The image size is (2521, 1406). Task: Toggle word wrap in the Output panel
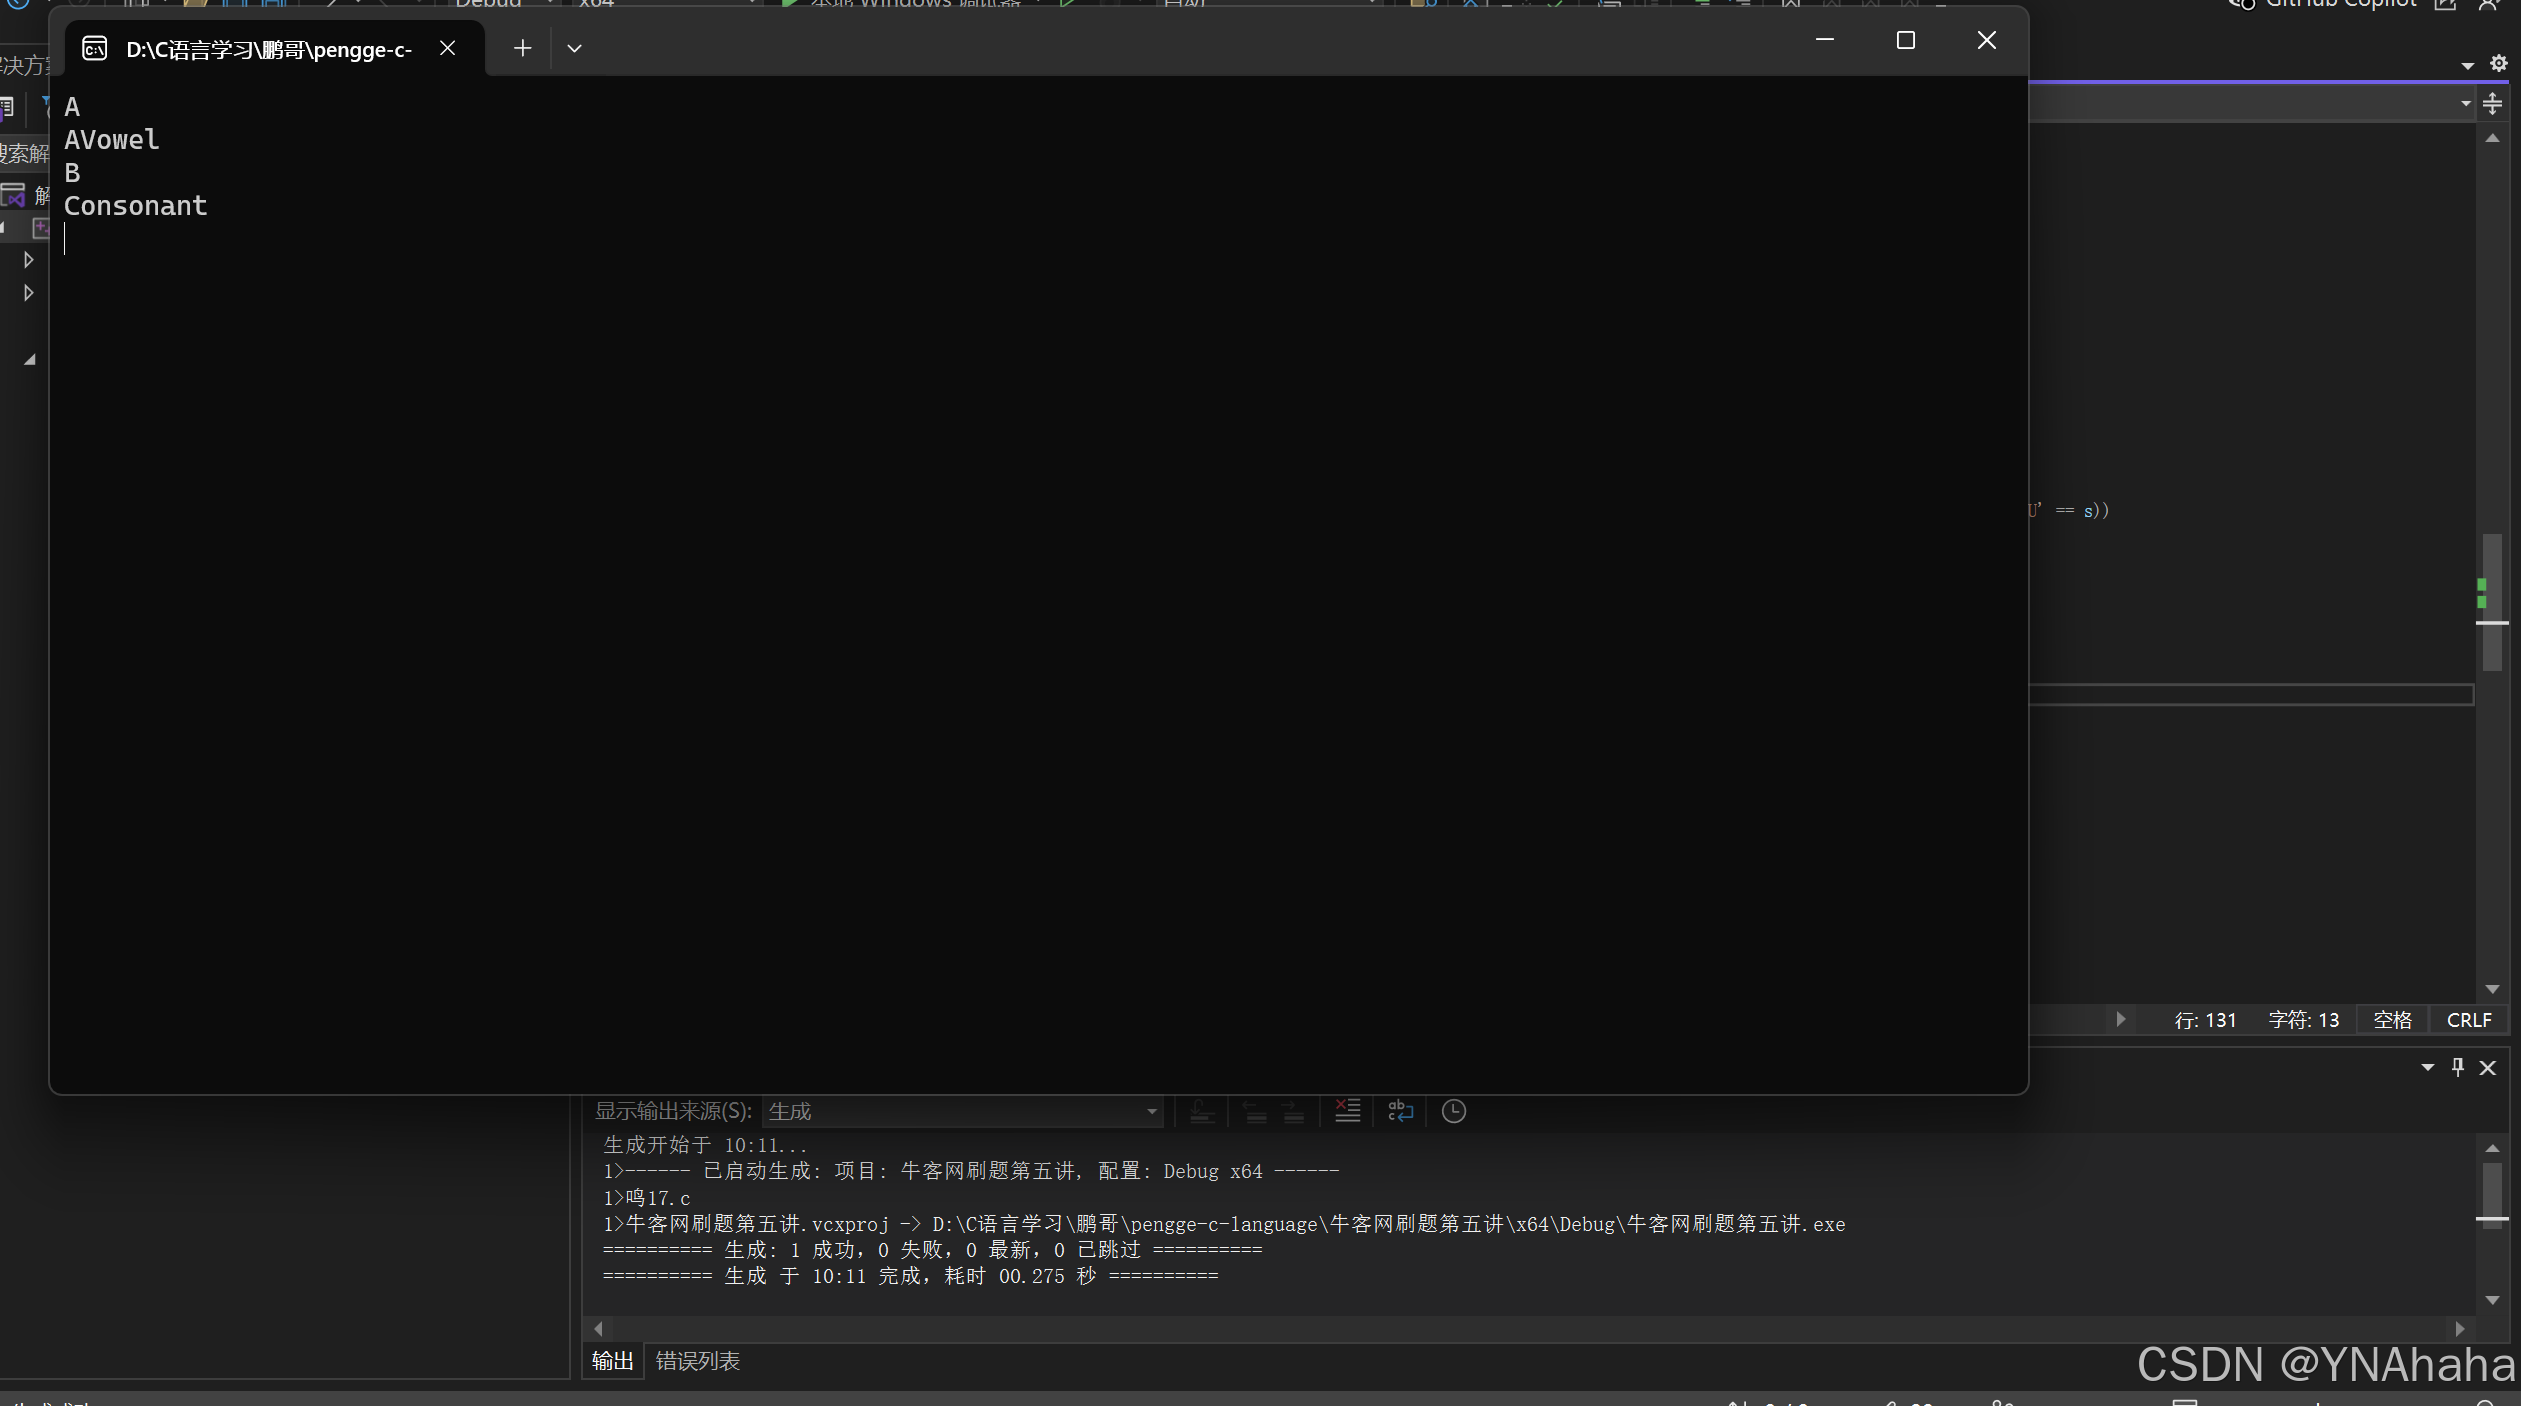point(1400,1111)
